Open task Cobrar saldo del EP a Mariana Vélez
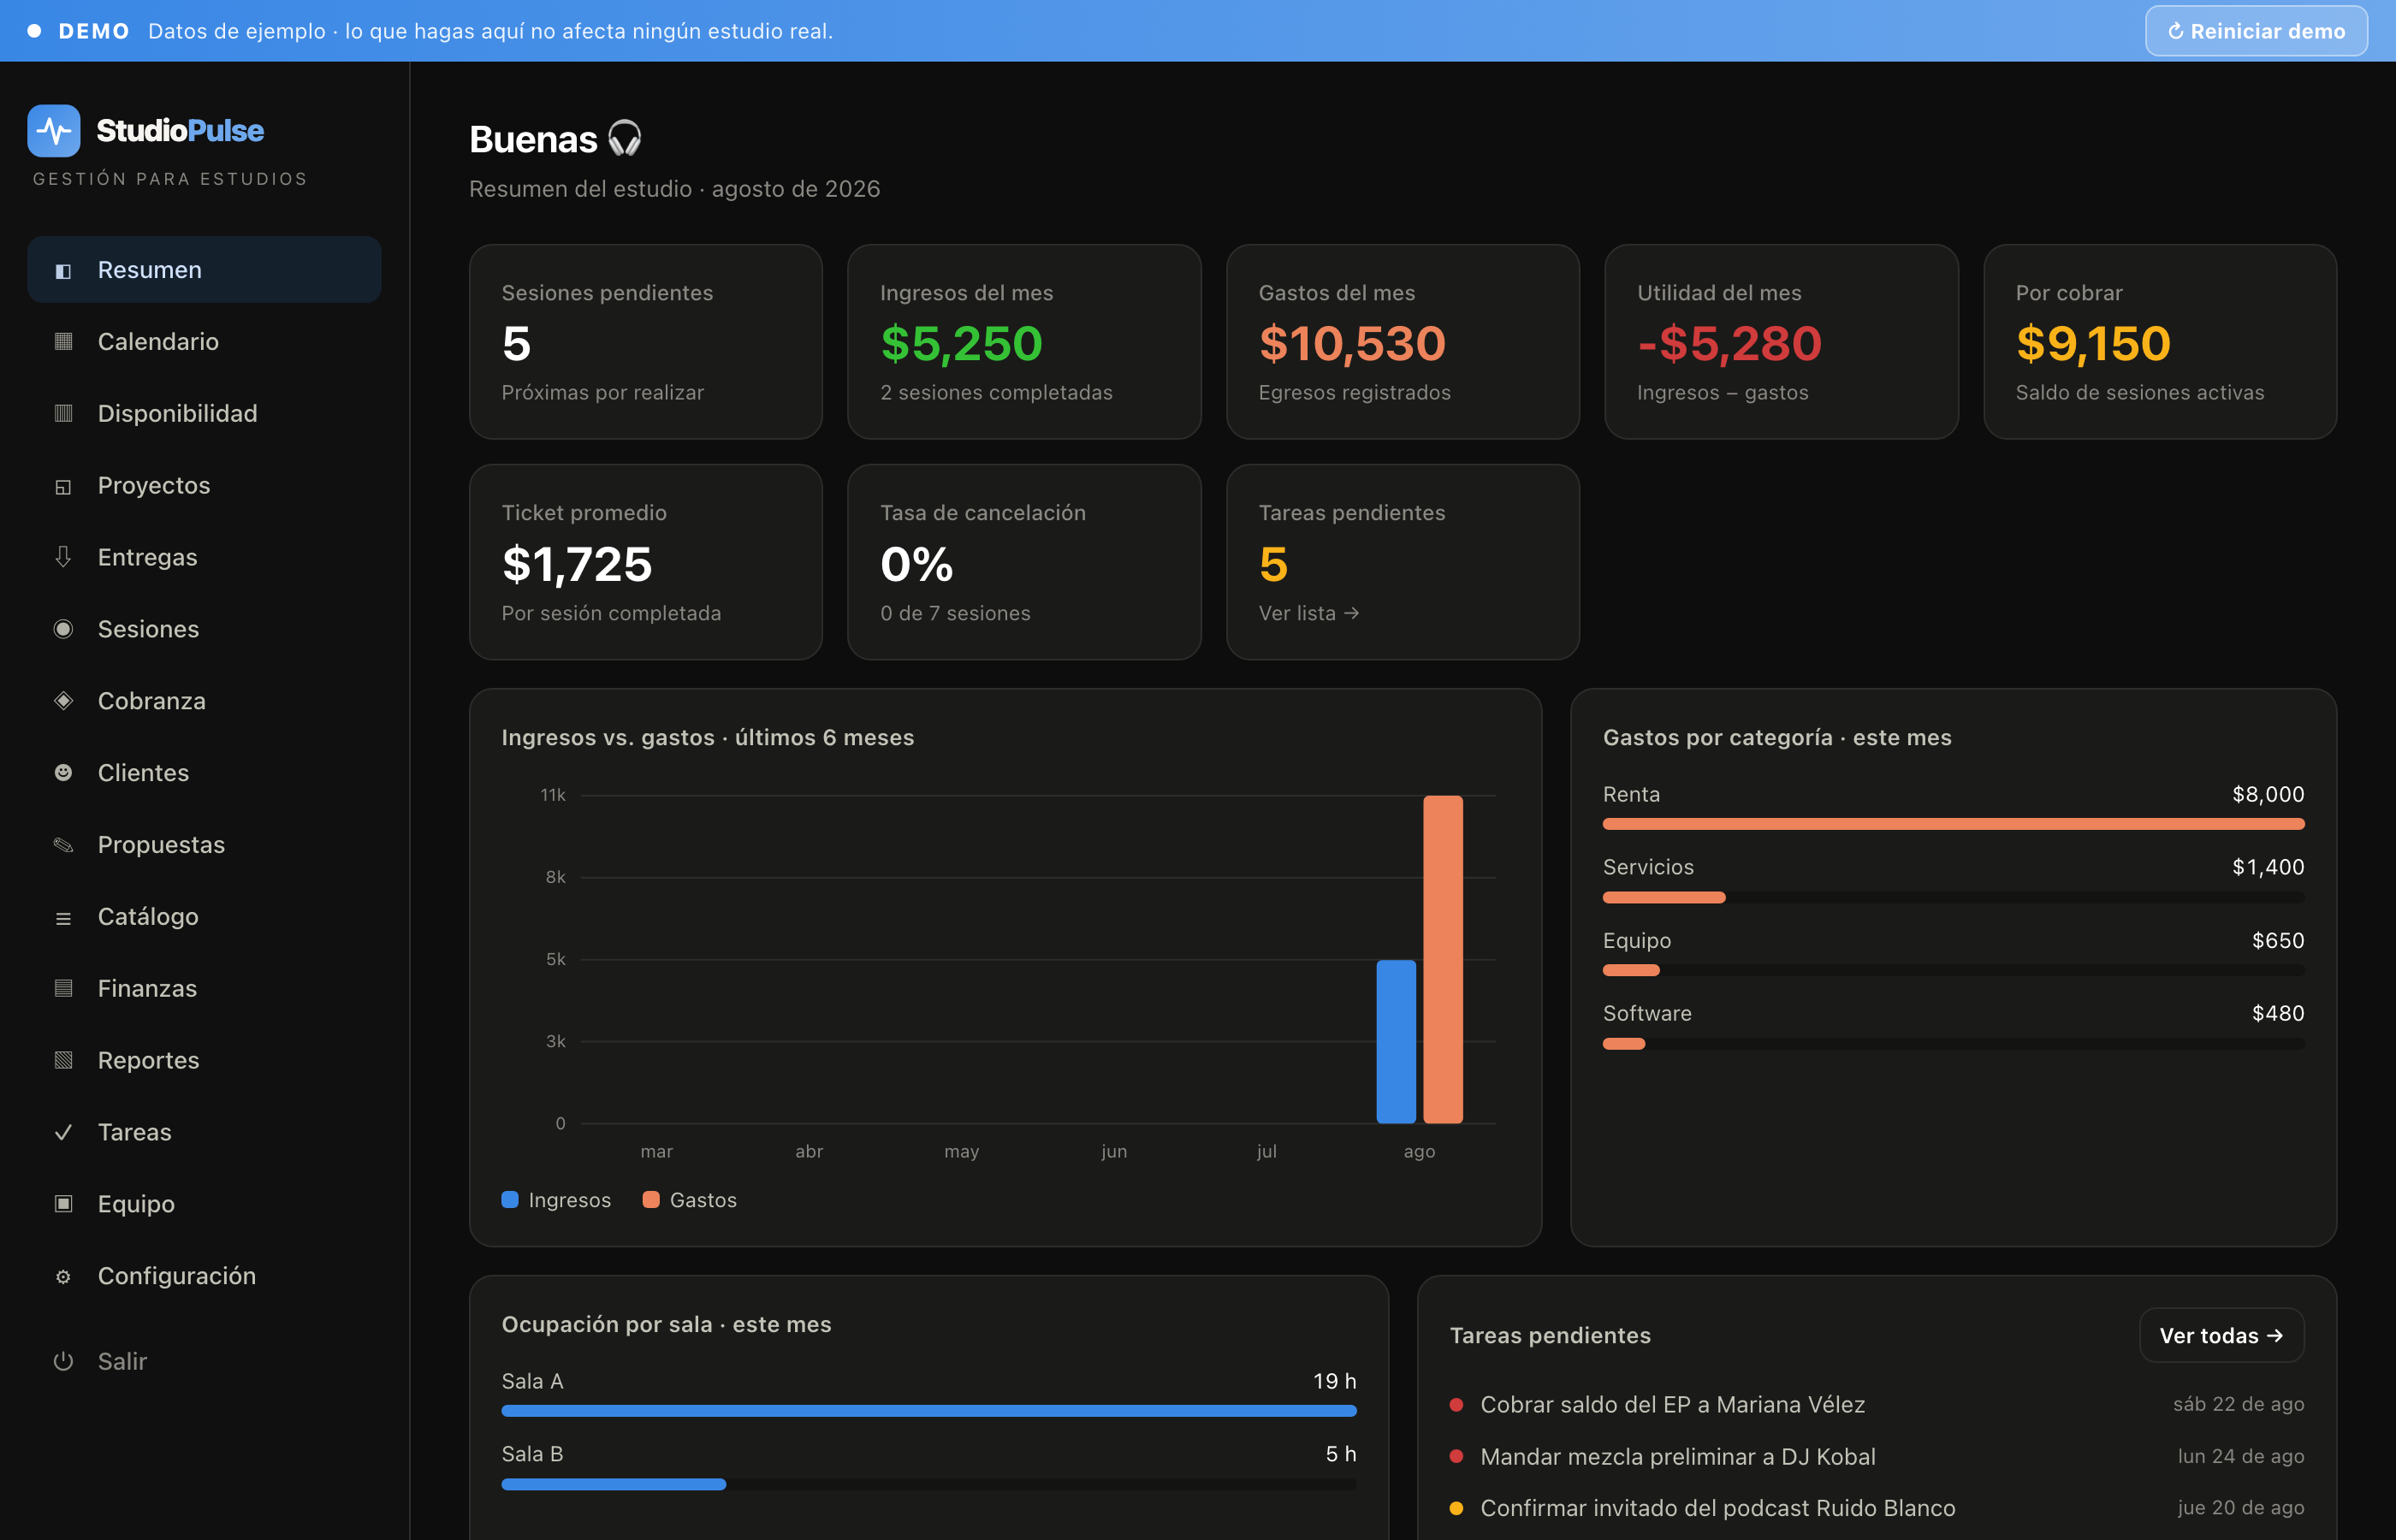The height and width of the screenshot is (1540, 2396). (x=1876, y=1405)
